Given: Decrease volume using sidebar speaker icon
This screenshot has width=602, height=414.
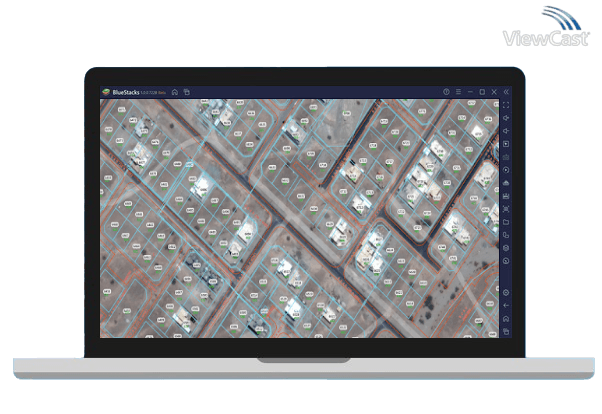Looking at the screenshot, I should [x=506, y=131].
